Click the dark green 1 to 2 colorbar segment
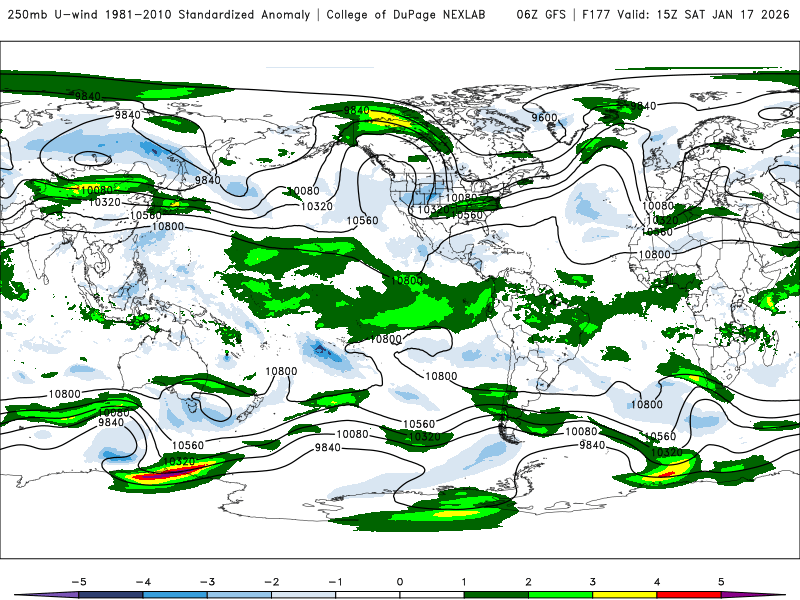Image resolution: width=800 pixels, height=600 pixels. (x=496, y=595)
